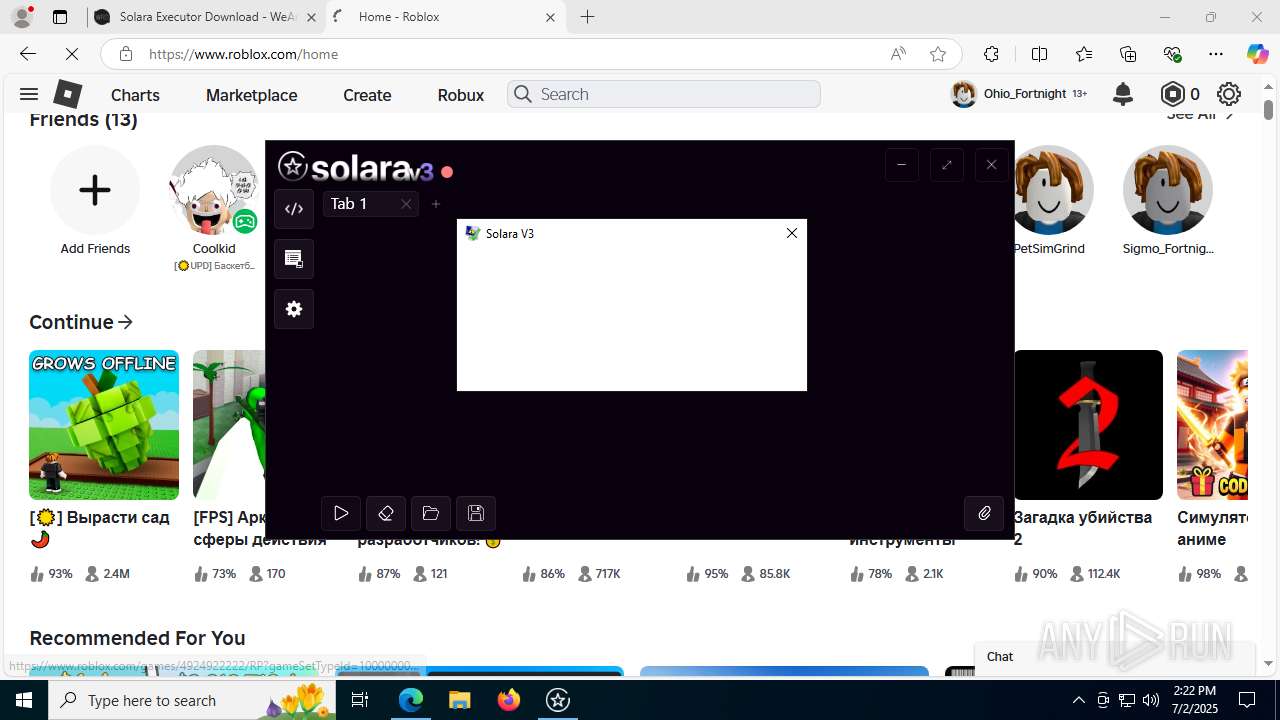Open the Solara script list panel icon
Viewport: 1280px width, 720px height.
click(x=294, y=259)
